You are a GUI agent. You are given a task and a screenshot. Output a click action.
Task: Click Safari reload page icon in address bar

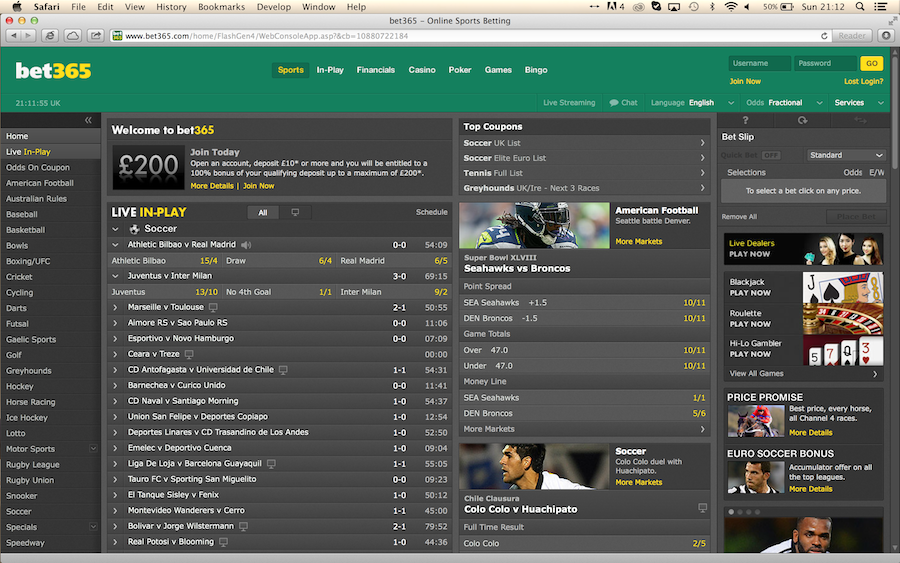coord(824,36)
